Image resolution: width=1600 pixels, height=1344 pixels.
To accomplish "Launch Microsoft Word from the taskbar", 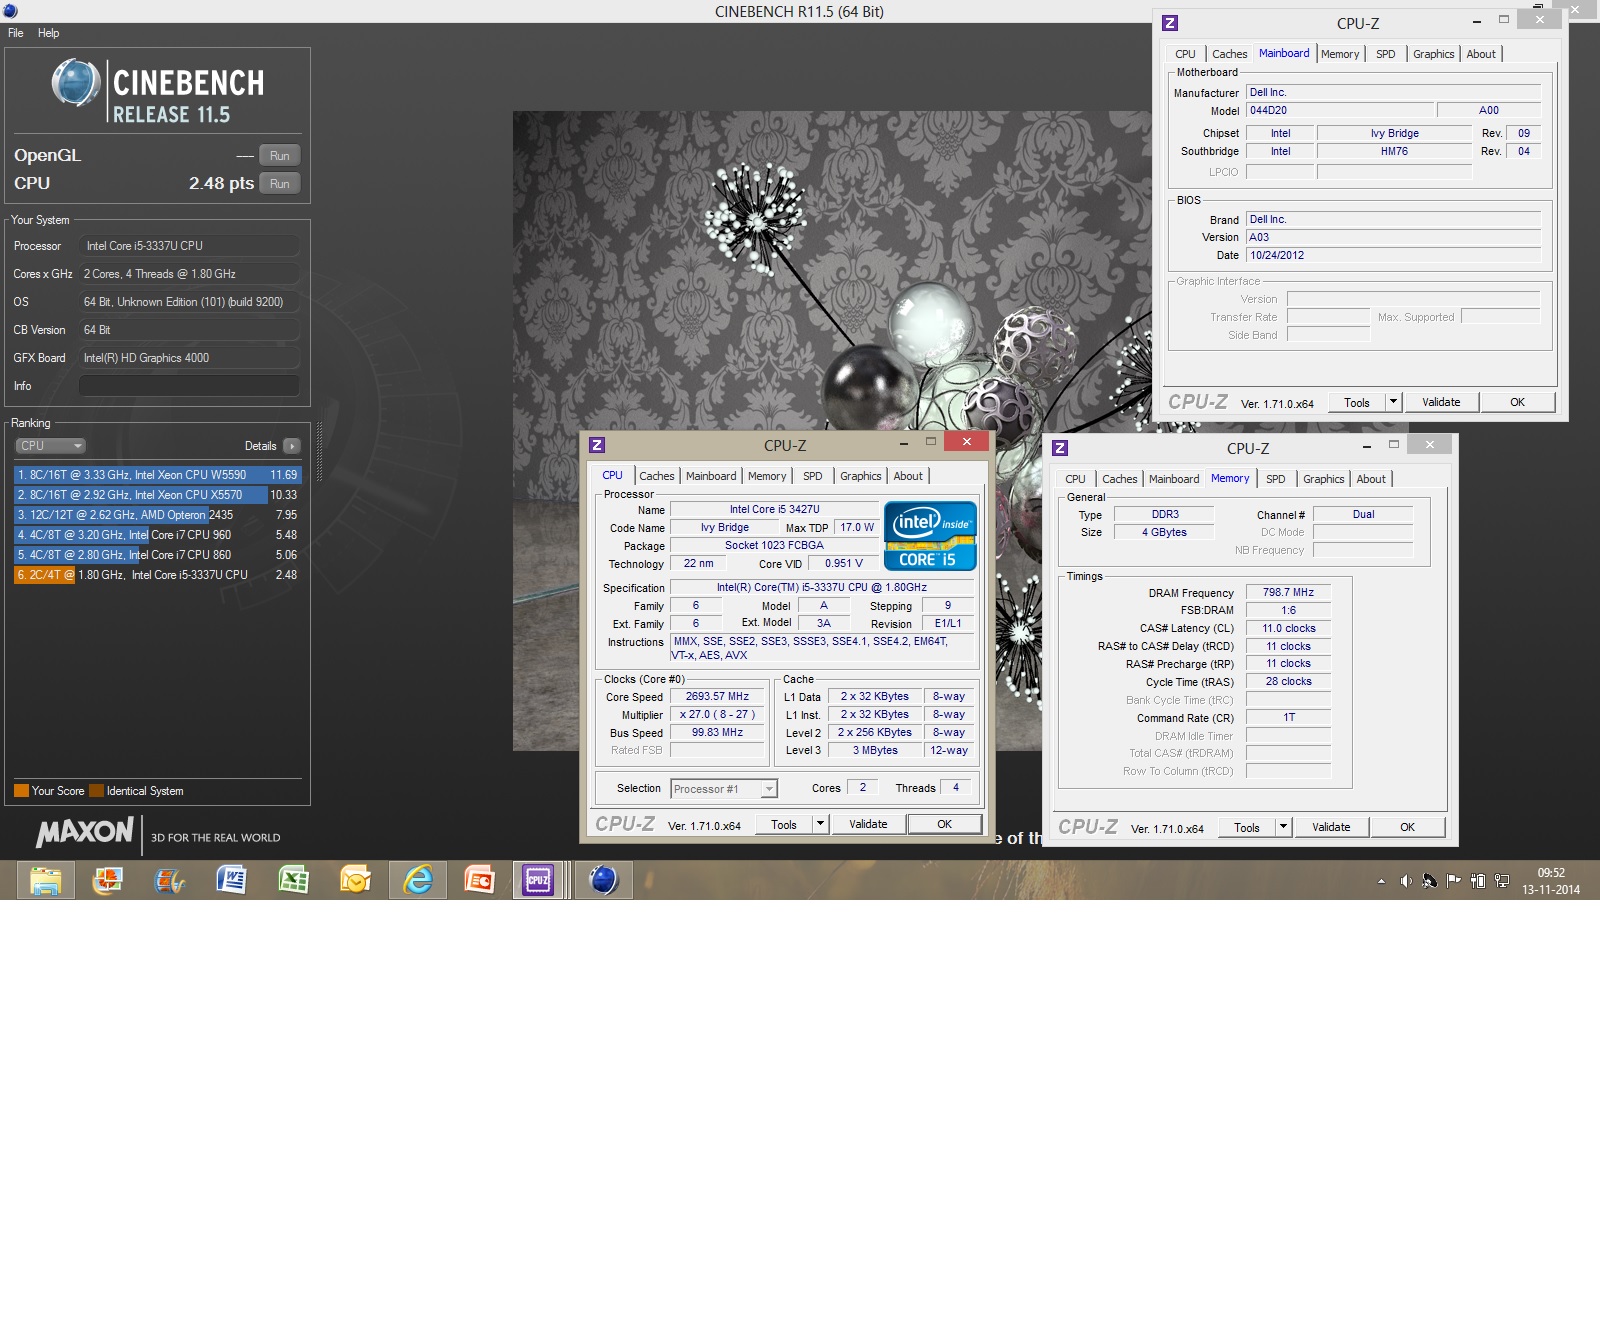I will pyautogui.click(x=232, y=881).
